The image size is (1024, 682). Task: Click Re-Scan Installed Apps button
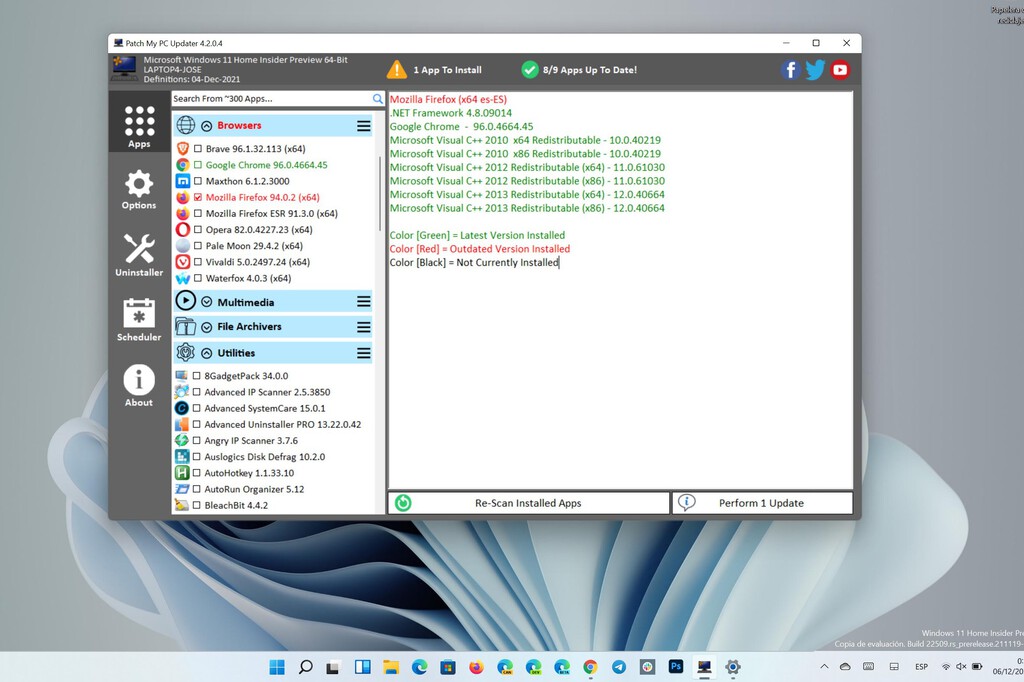(528, 503)
